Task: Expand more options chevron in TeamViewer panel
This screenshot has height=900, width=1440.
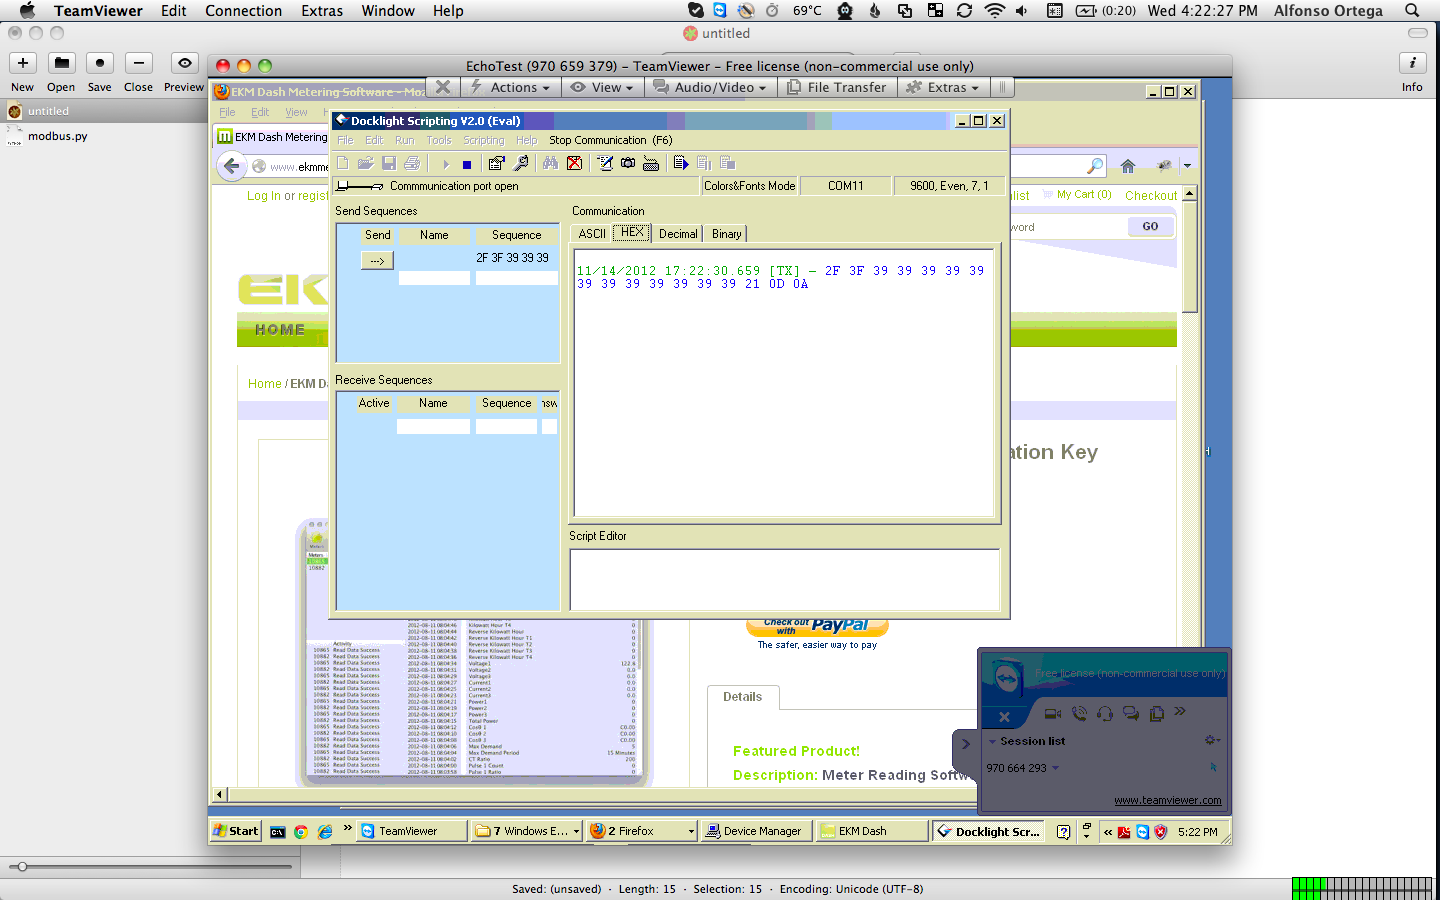Action: (1180, 711)
